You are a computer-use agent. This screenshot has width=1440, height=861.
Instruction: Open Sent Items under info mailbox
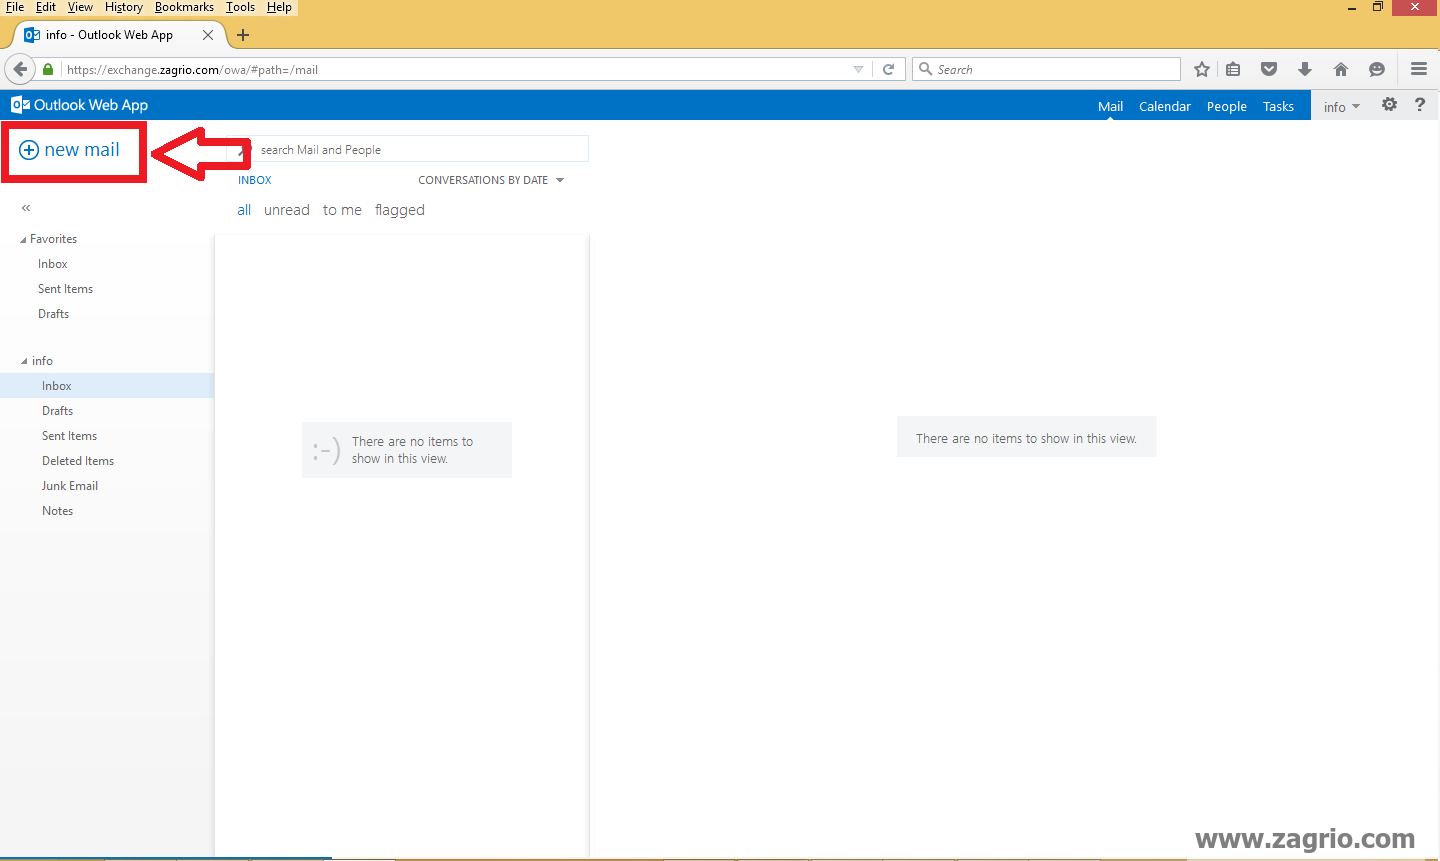coord(69,436)
